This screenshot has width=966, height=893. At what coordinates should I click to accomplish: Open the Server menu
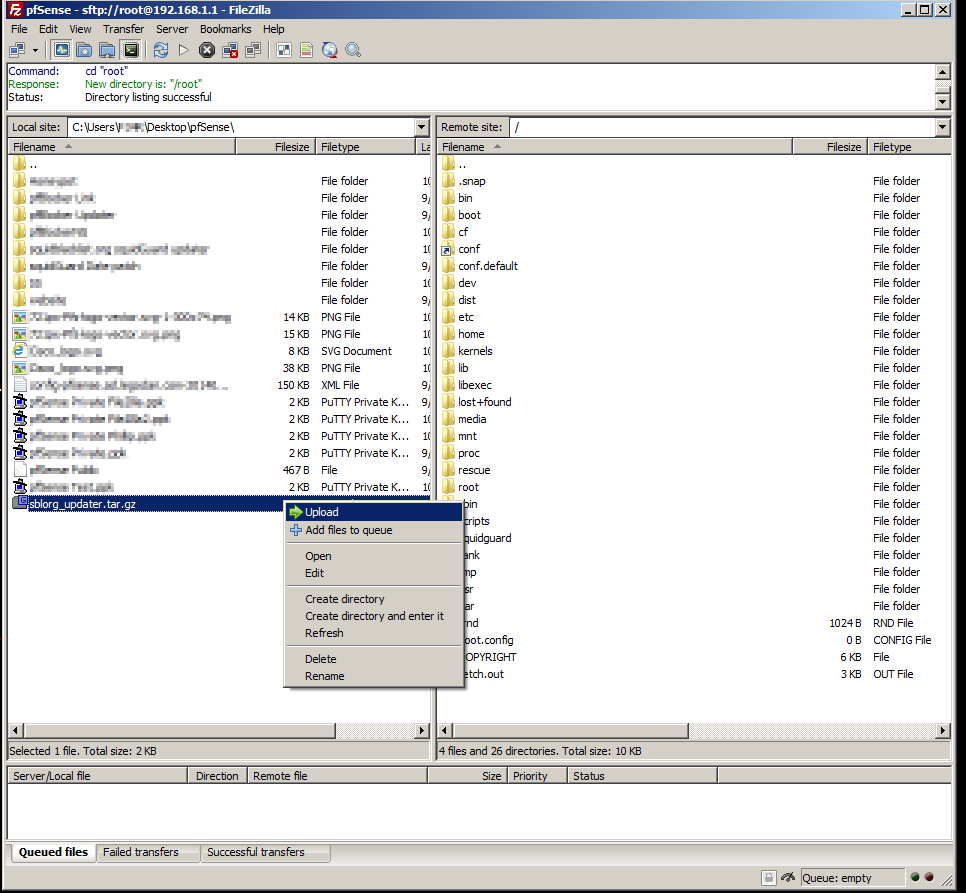click(172, 29)
